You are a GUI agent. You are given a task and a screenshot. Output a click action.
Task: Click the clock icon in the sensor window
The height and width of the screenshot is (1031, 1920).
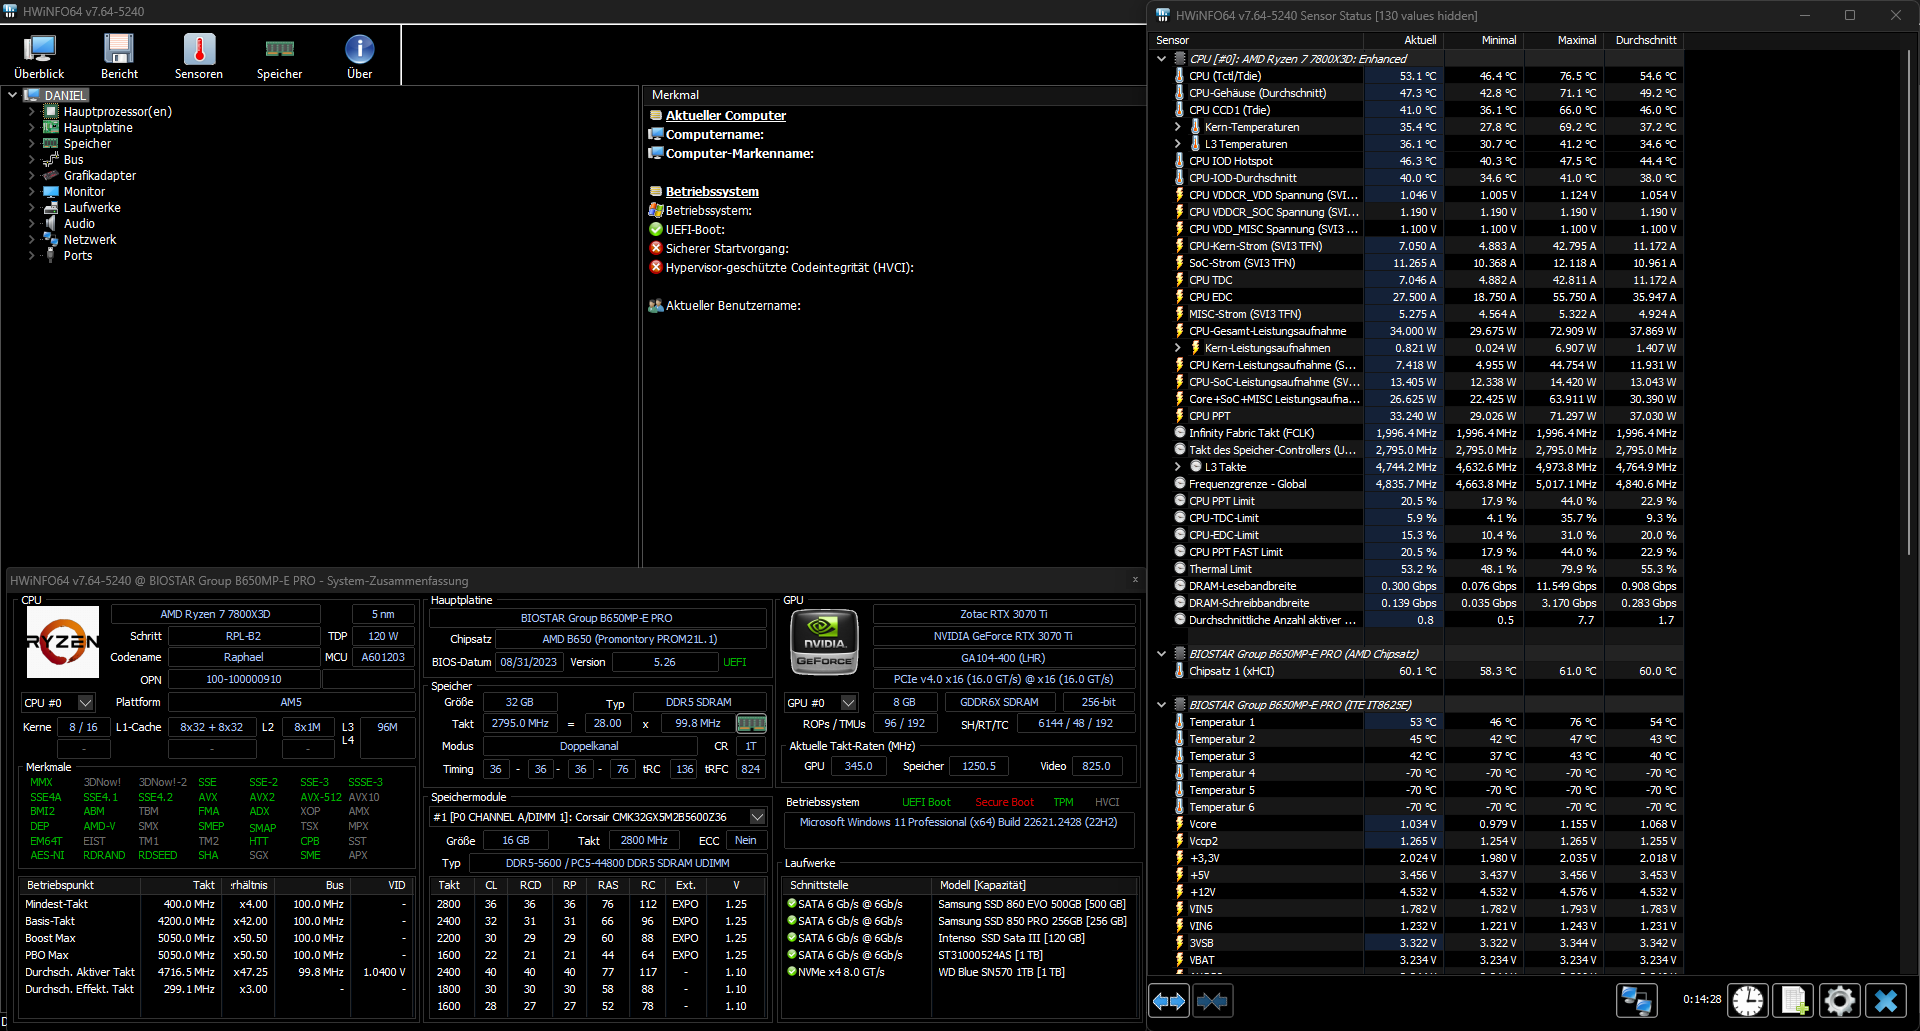point(1749,1000)
